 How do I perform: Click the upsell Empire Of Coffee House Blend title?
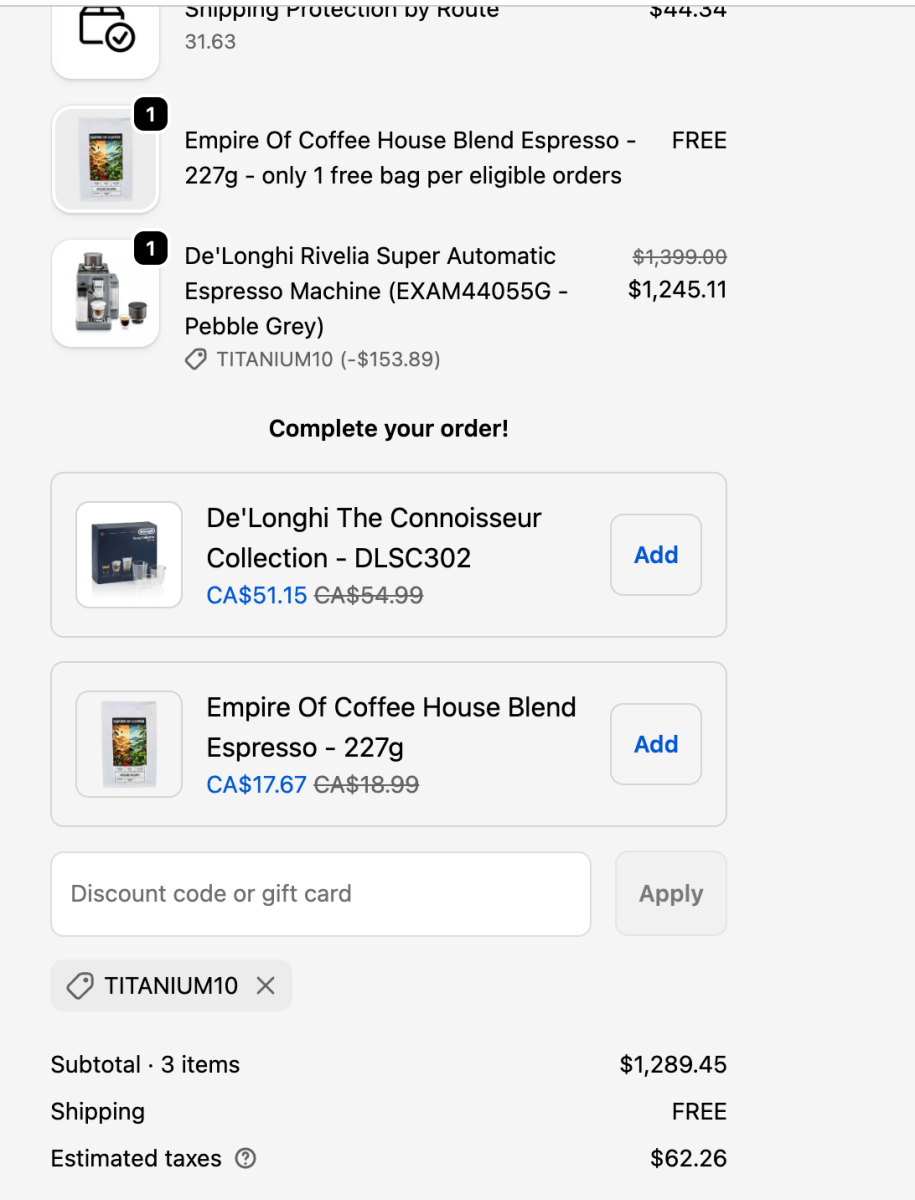tap(391, 727)
